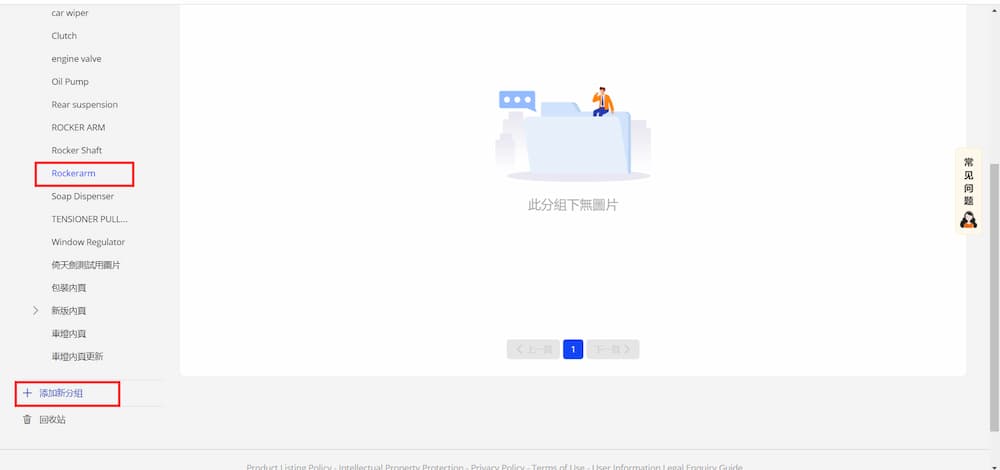Go to previous page with 上一頁 button
This screenshot has height=470, width=1000.
click(x=533, y=349)
